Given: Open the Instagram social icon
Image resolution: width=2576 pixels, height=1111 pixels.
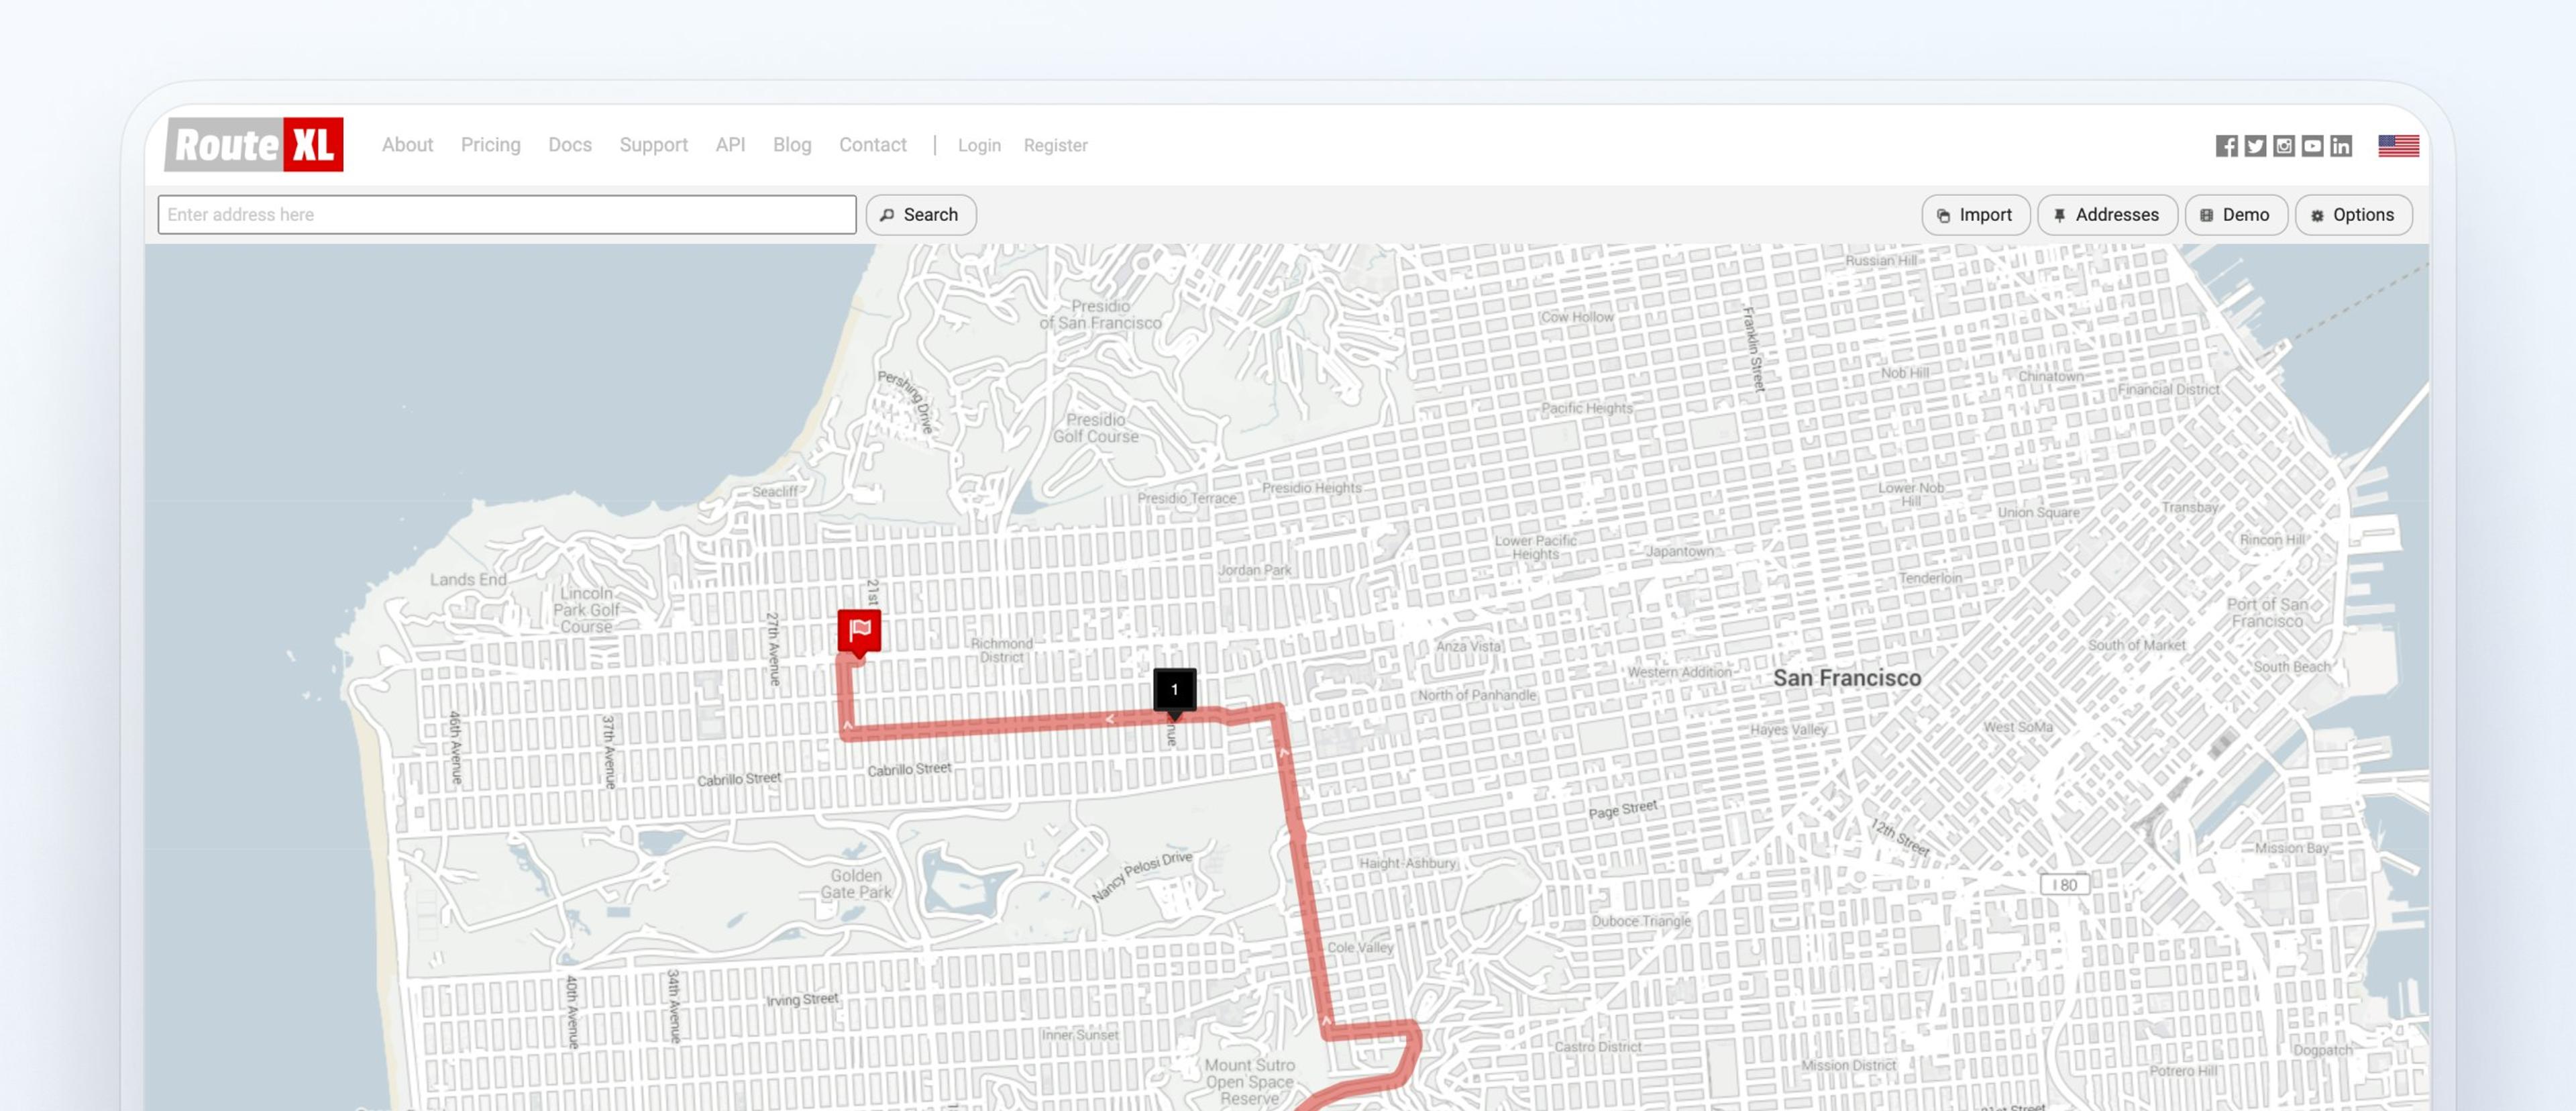Looking at the screenshot, I should (2284, 146).
